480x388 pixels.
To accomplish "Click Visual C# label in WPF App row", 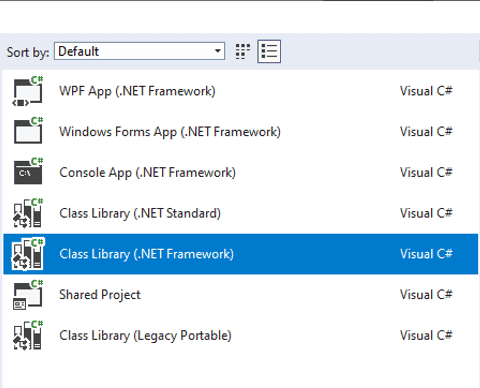I will [426, 91].
